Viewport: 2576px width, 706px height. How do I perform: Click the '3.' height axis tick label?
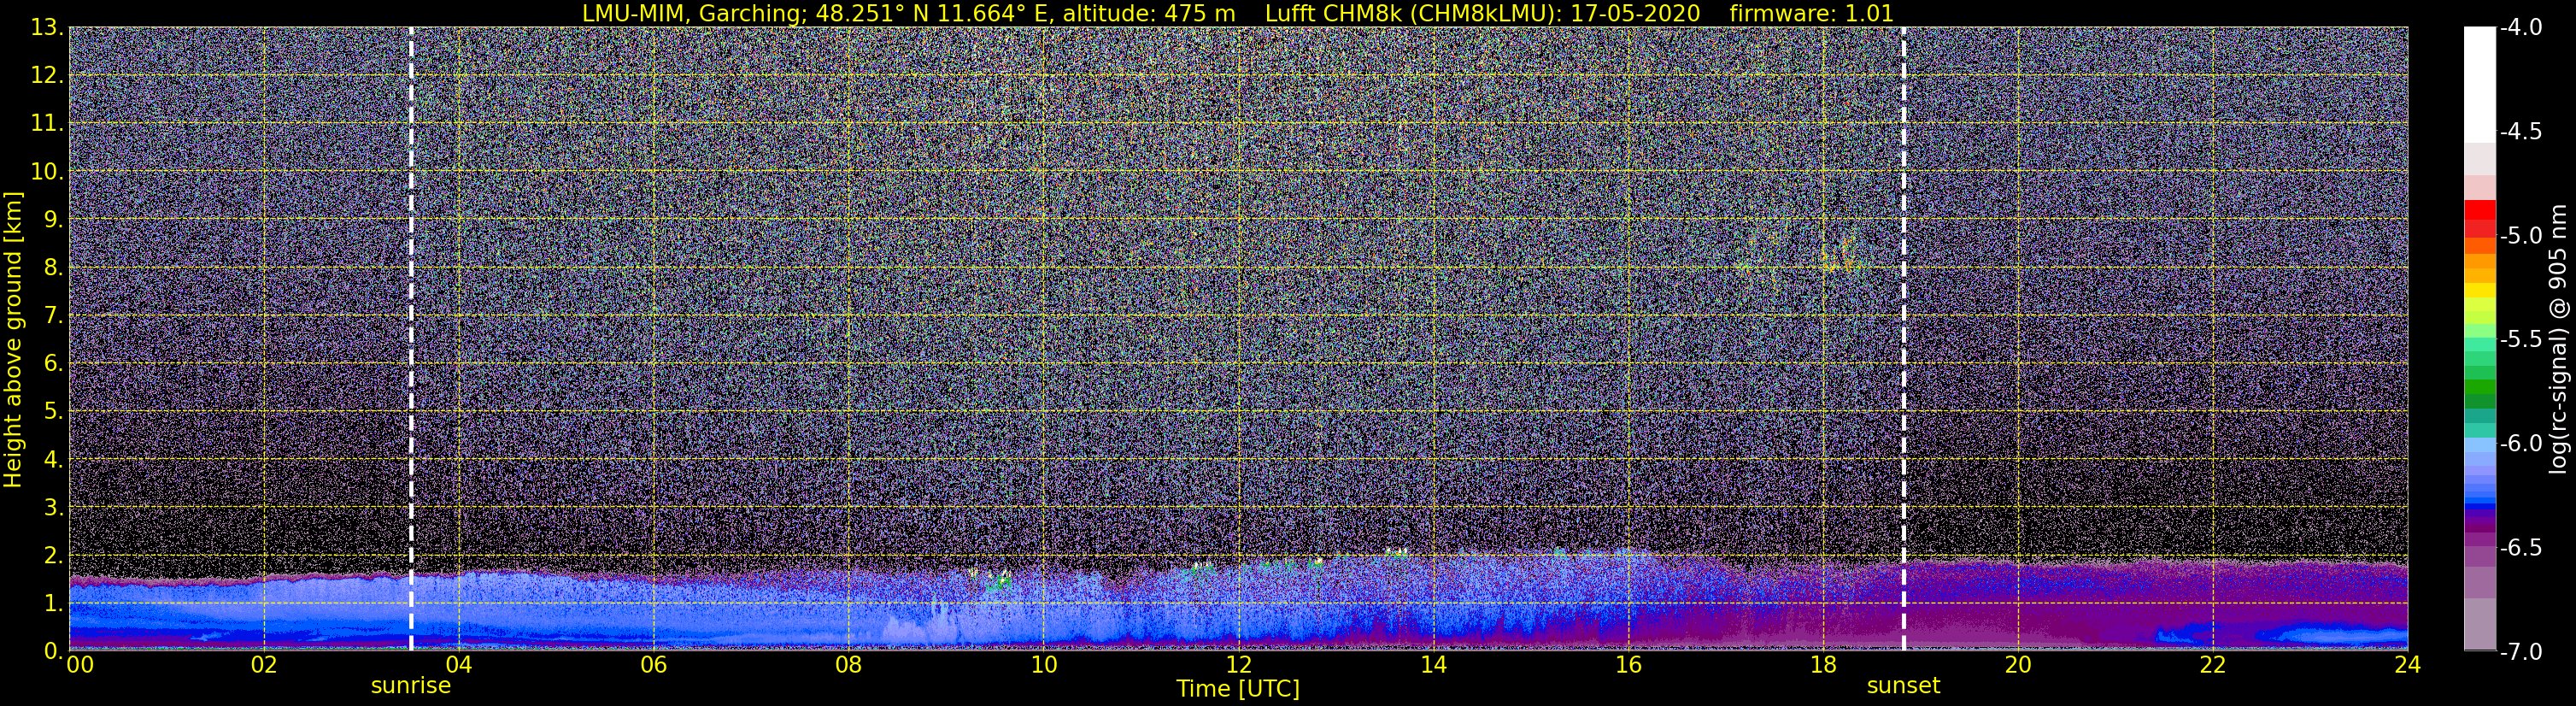click(x=53, y=508)
